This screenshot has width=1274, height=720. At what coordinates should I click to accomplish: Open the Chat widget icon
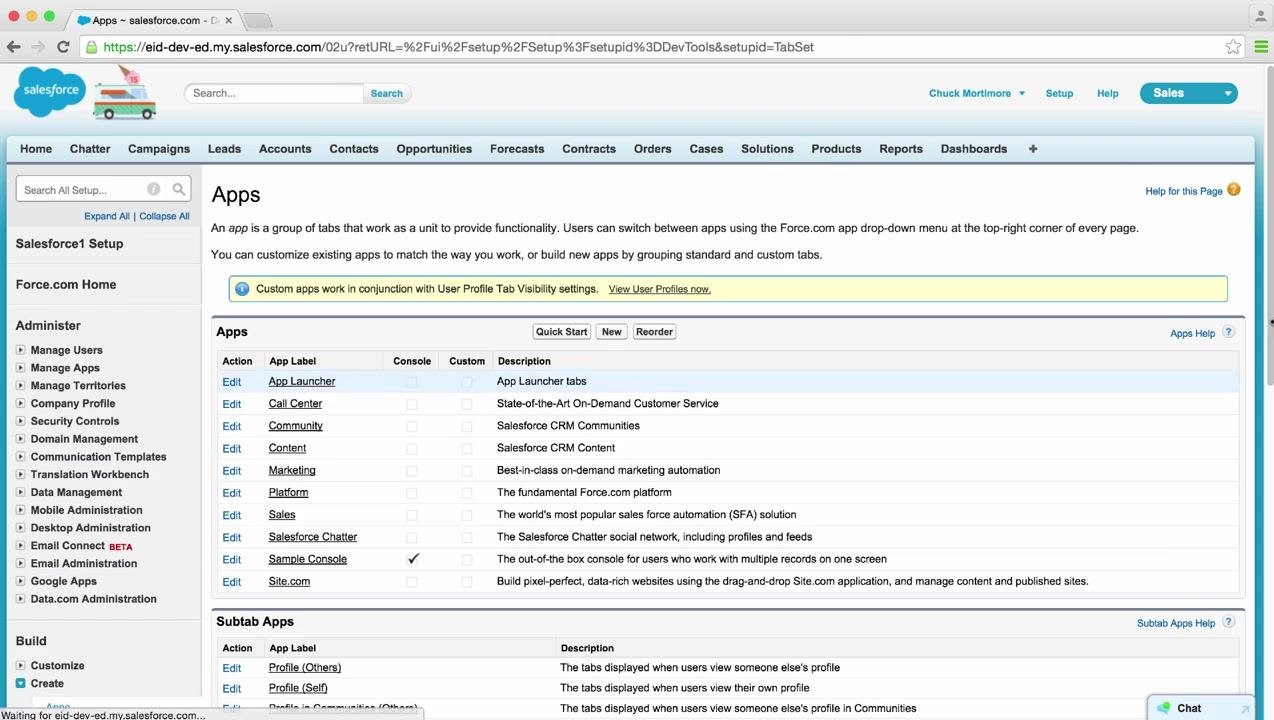1163,708
